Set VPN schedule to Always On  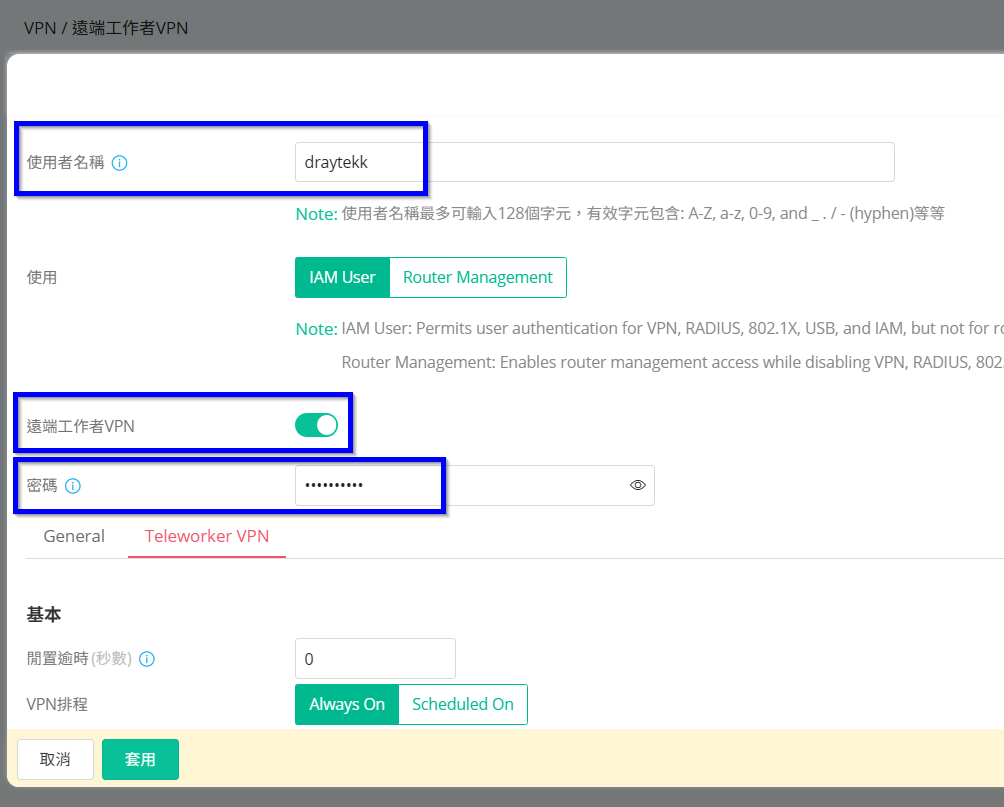point(346,704)
